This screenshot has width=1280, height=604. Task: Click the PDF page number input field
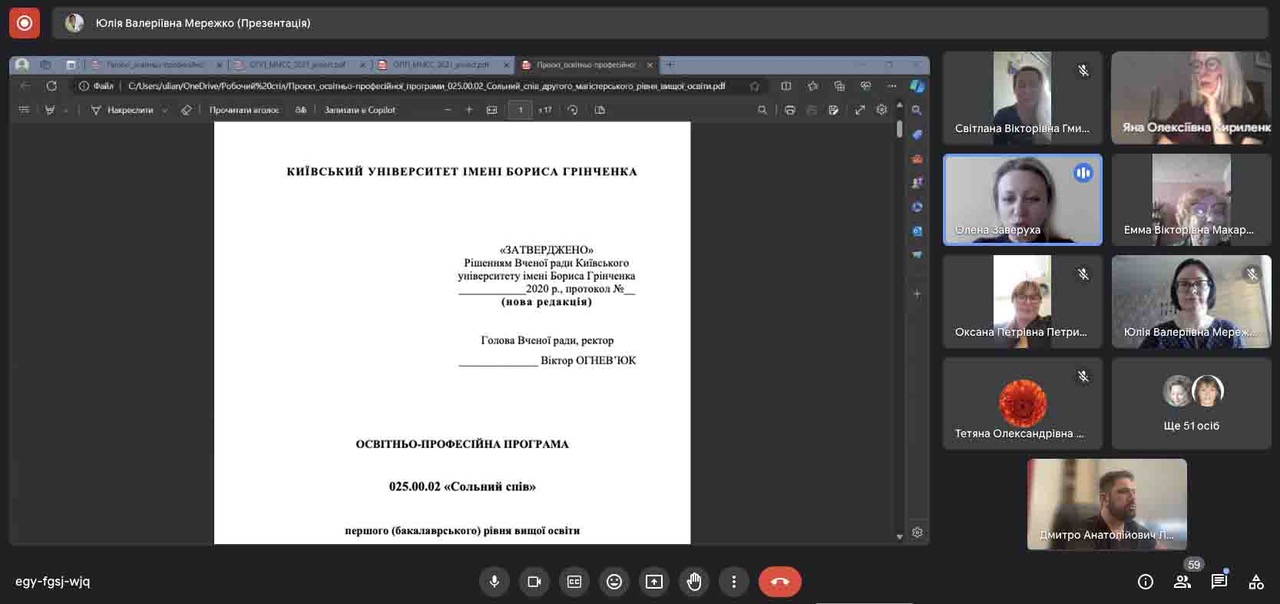click(519, 110)
